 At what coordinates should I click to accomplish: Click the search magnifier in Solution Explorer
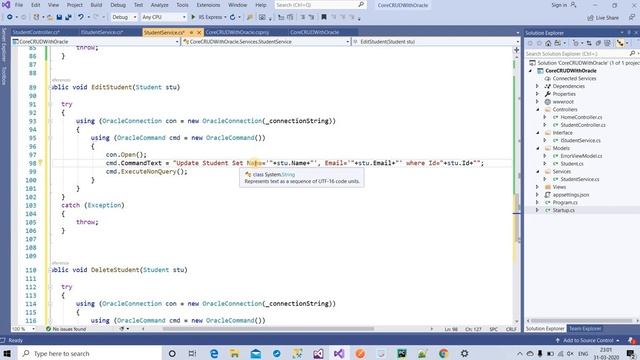(x=632, y=53)
